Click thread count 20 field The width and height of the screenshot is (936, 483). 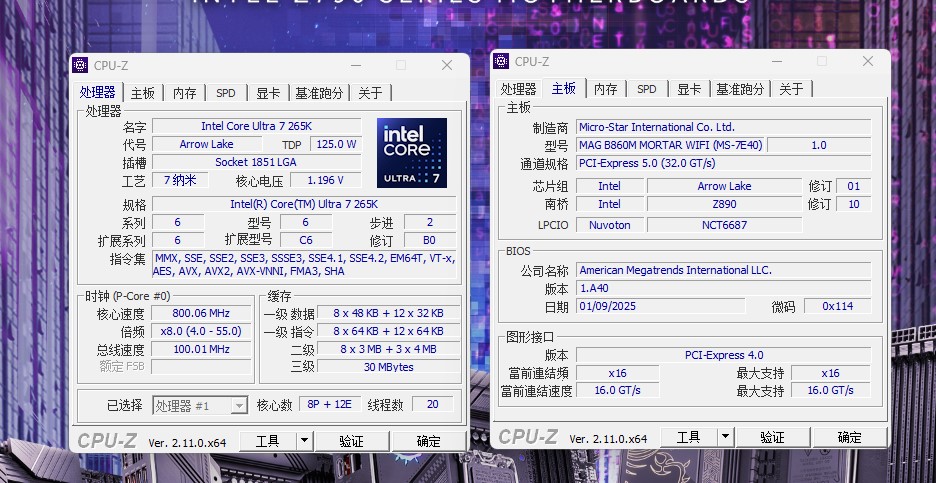433,404
